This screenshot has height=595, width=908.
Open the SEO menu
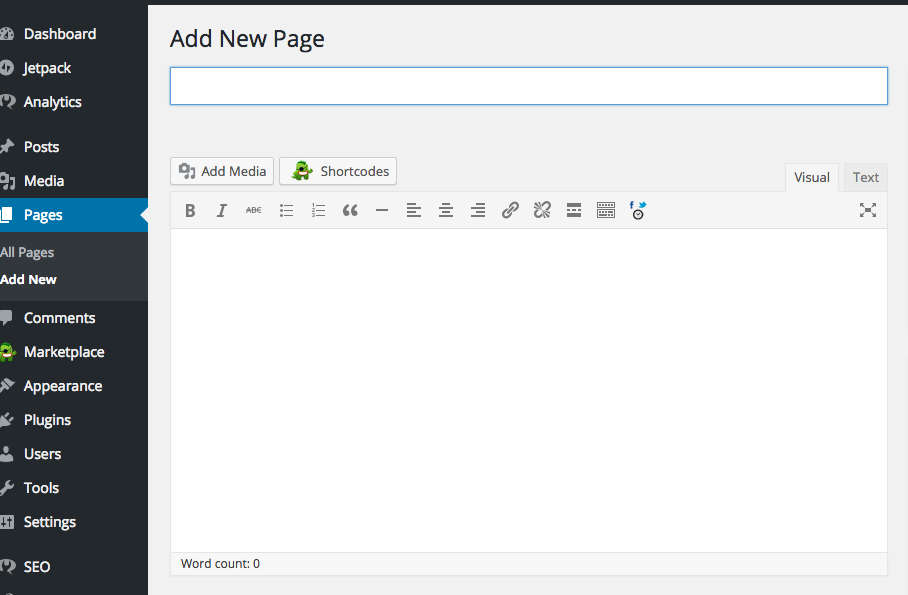pos(36,567)
